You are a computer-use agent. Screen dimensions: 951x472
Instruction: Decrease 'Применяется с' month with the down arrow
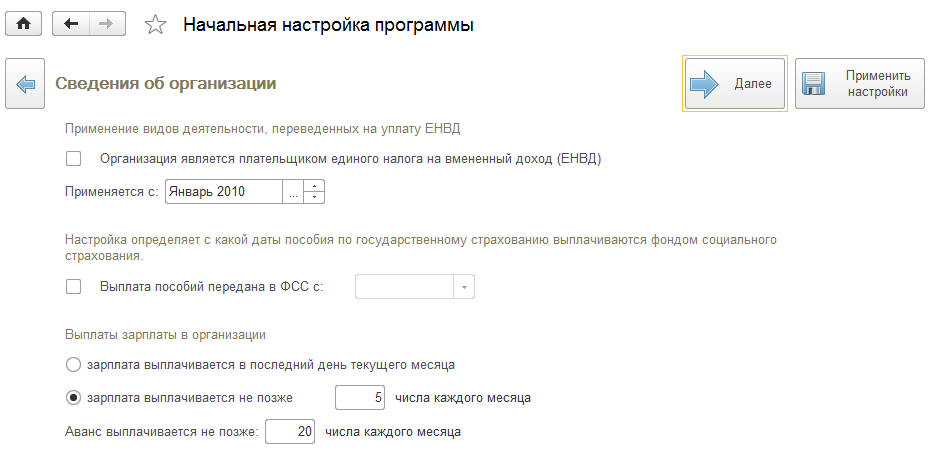coord(315,197)
